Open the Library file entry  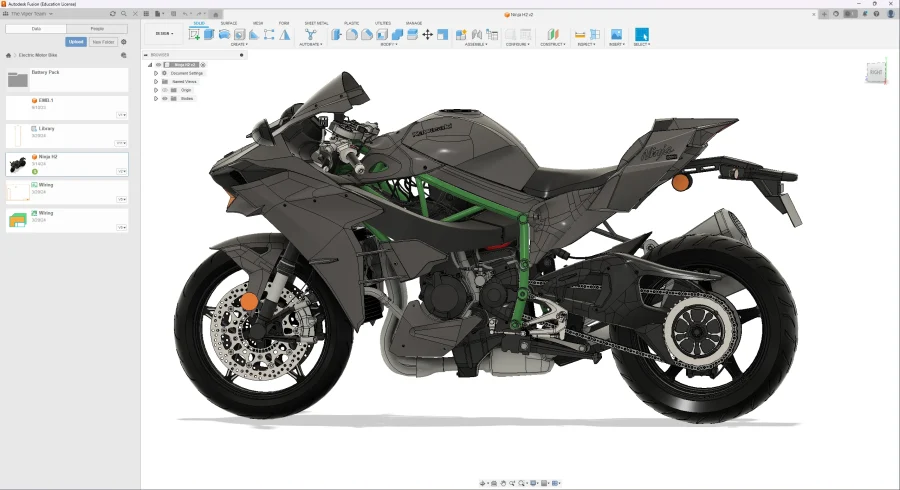click(67, 136)
